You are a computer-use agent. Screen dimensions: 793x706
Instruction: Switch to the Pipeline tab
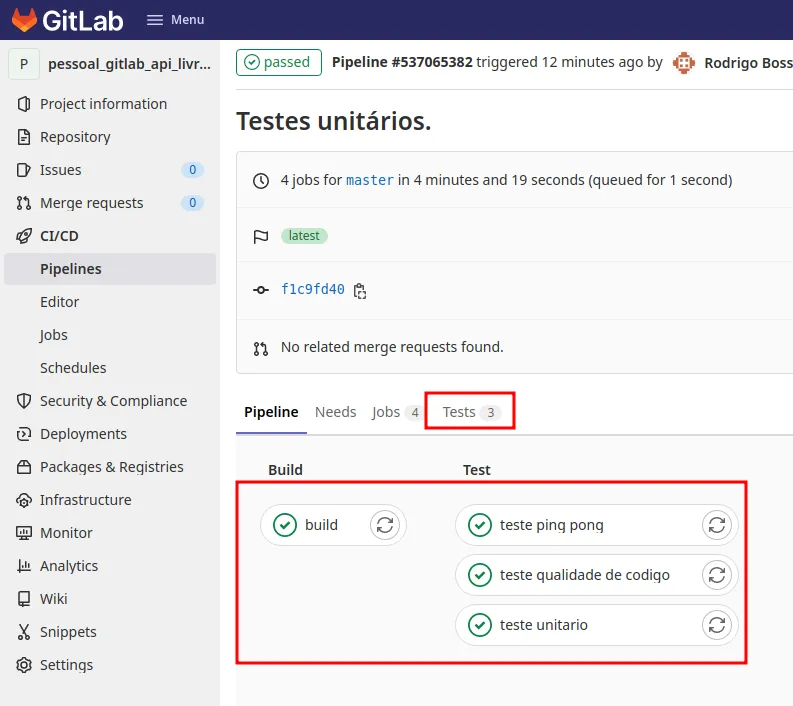(271, 412)
